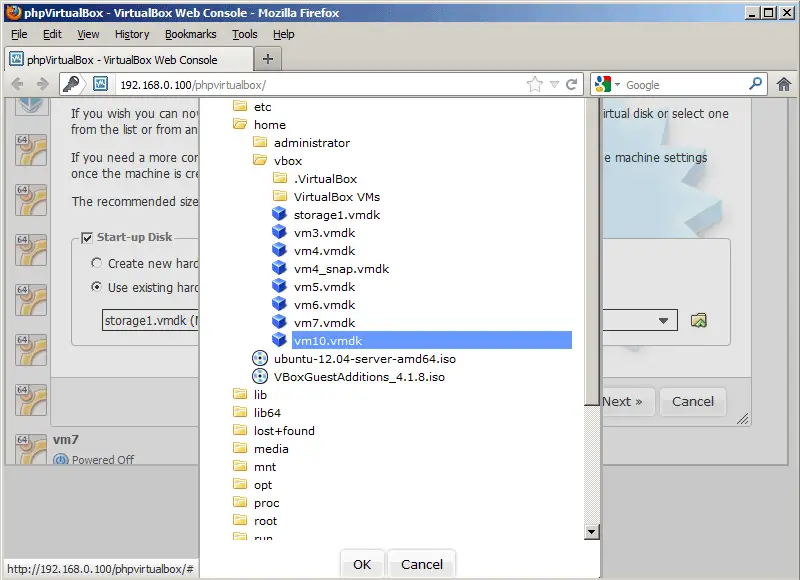Open the View menu

point(88,34)
